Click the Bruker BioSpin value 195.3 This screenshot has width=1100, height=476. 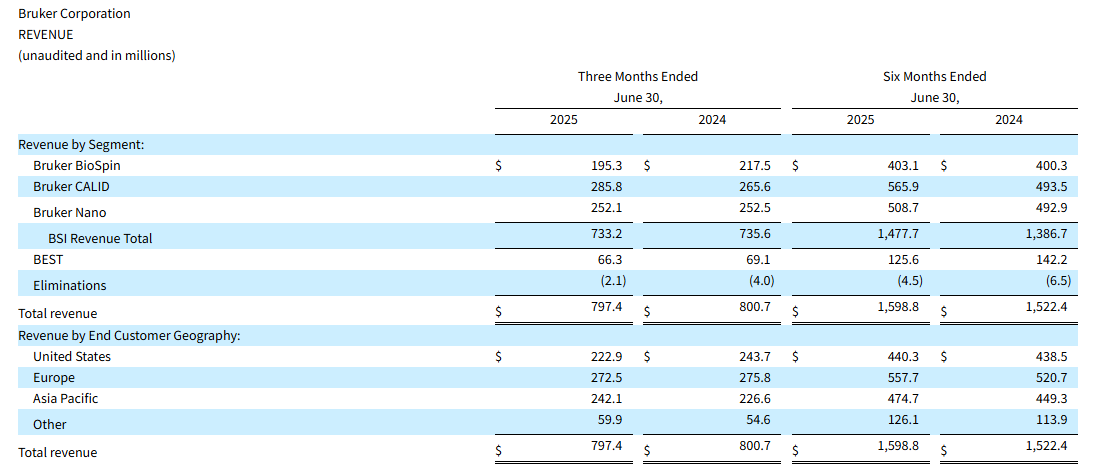click(607, 166)
